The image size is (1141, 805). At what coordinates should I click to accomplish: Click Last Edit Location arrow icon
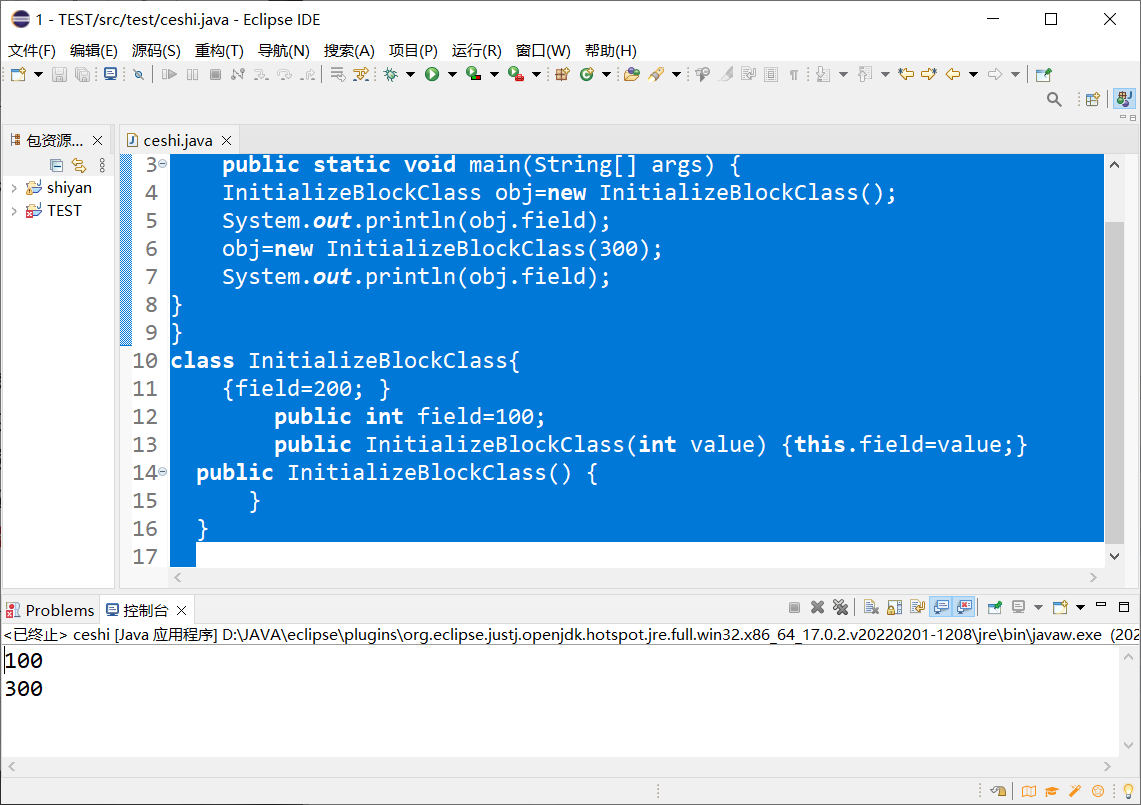pos(906,74)
